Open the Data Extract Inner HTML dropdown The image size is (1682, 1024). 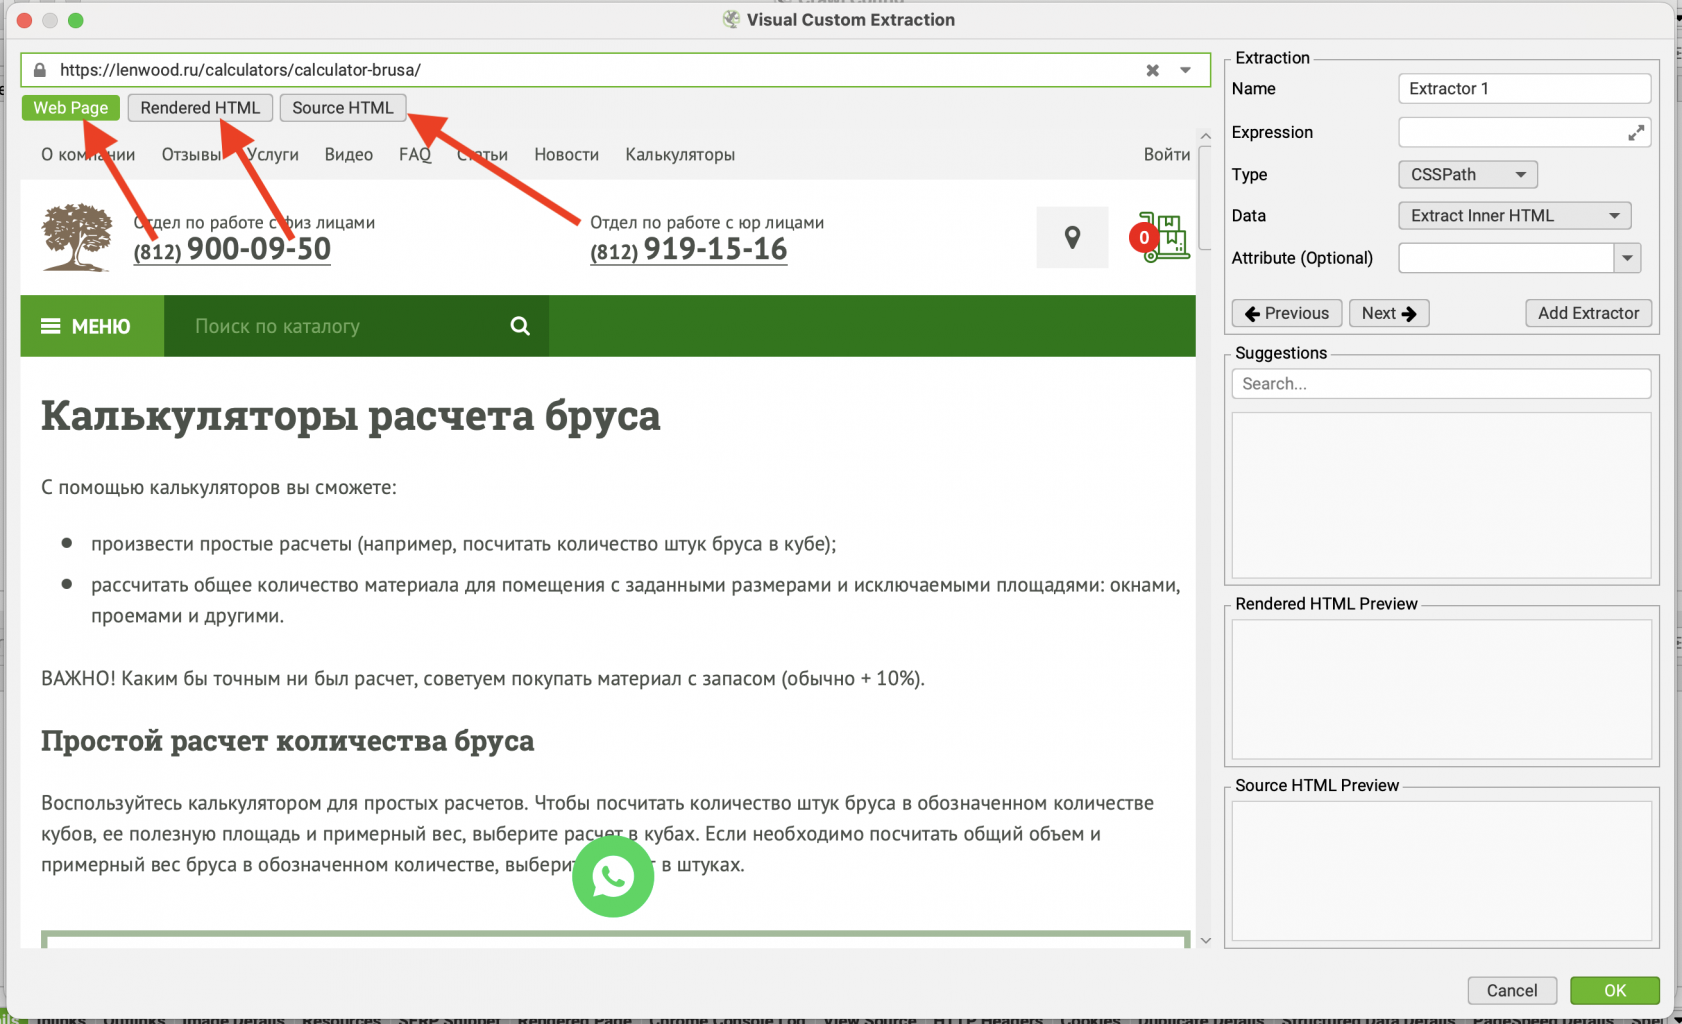[1514, 216]
